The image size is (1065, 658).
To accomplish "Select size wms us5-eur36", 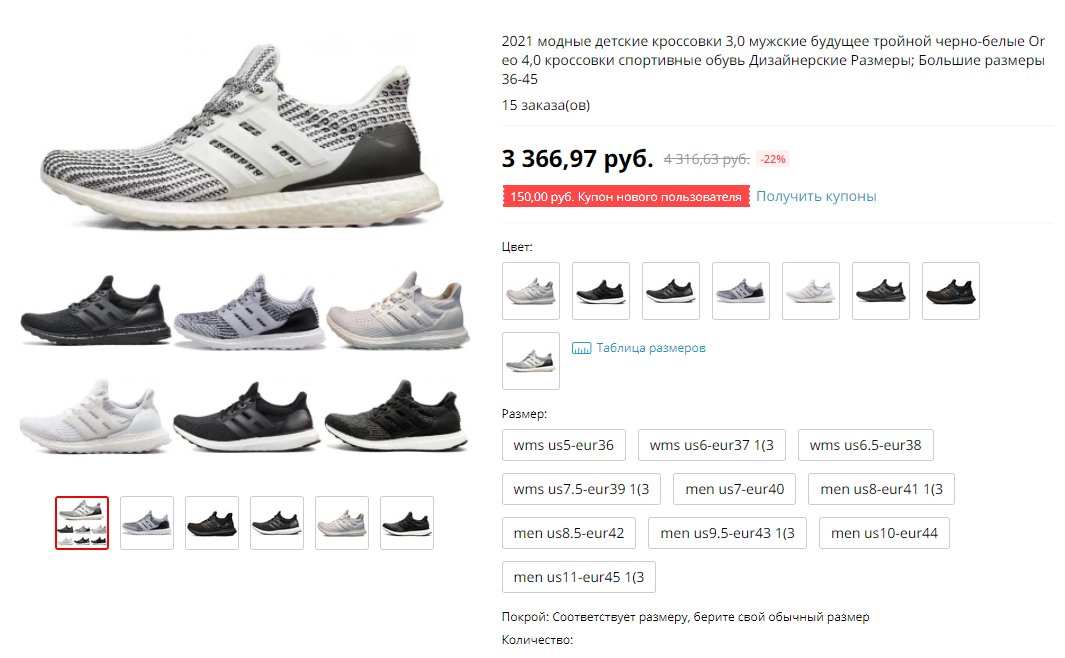I will pos(564,445).
